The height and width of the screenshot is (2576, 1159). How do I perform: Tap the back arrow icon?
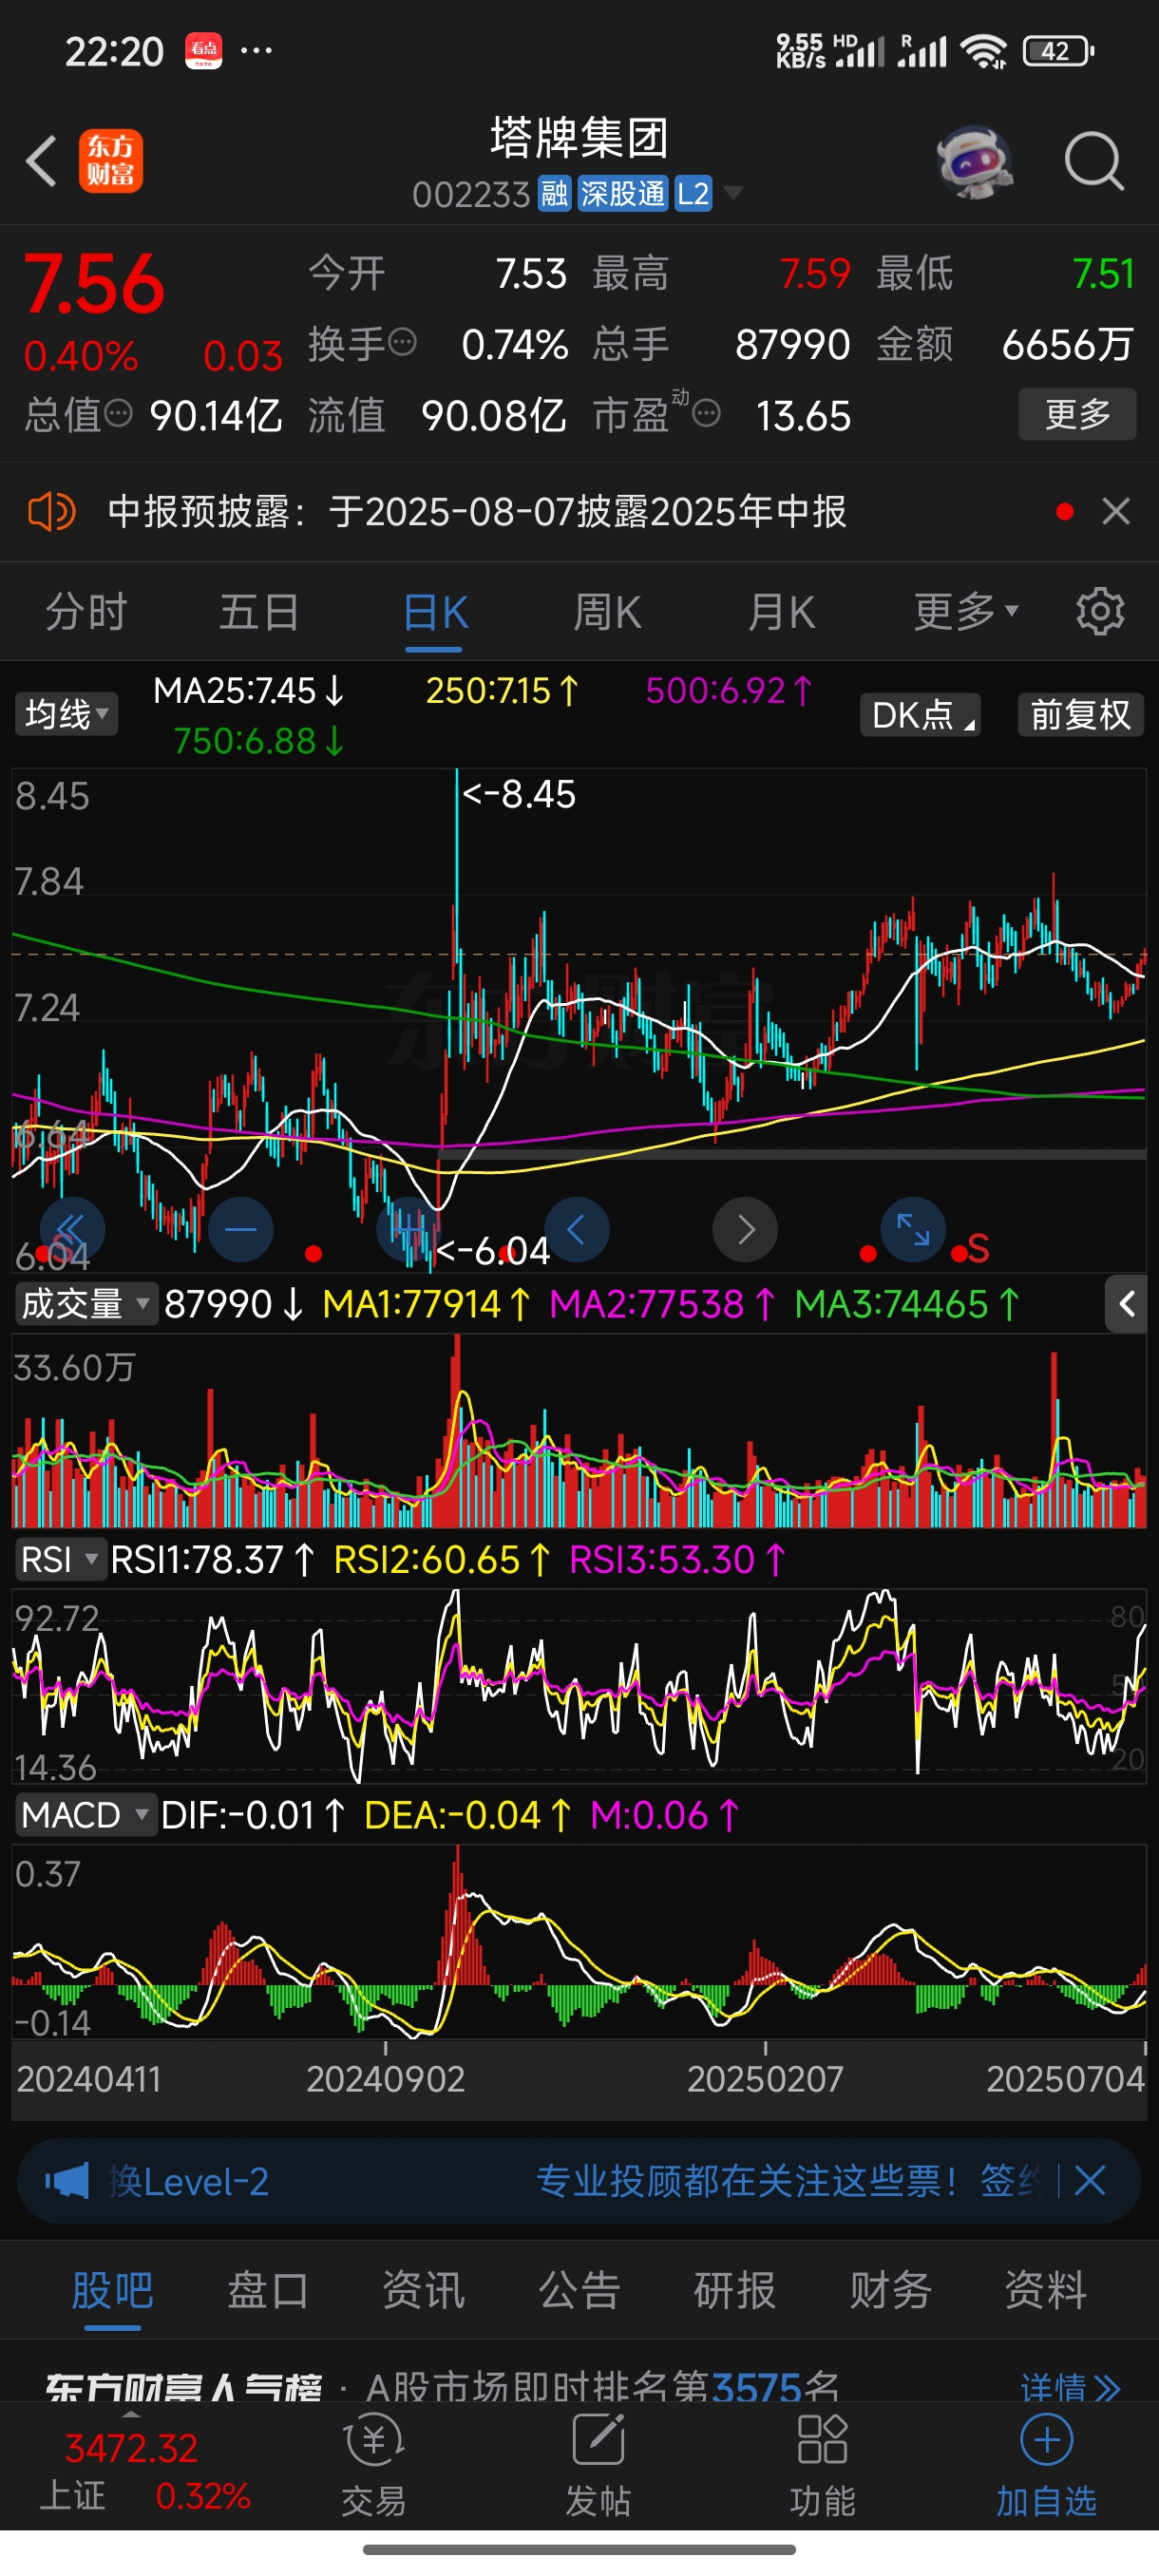click(x=42, y=160)
